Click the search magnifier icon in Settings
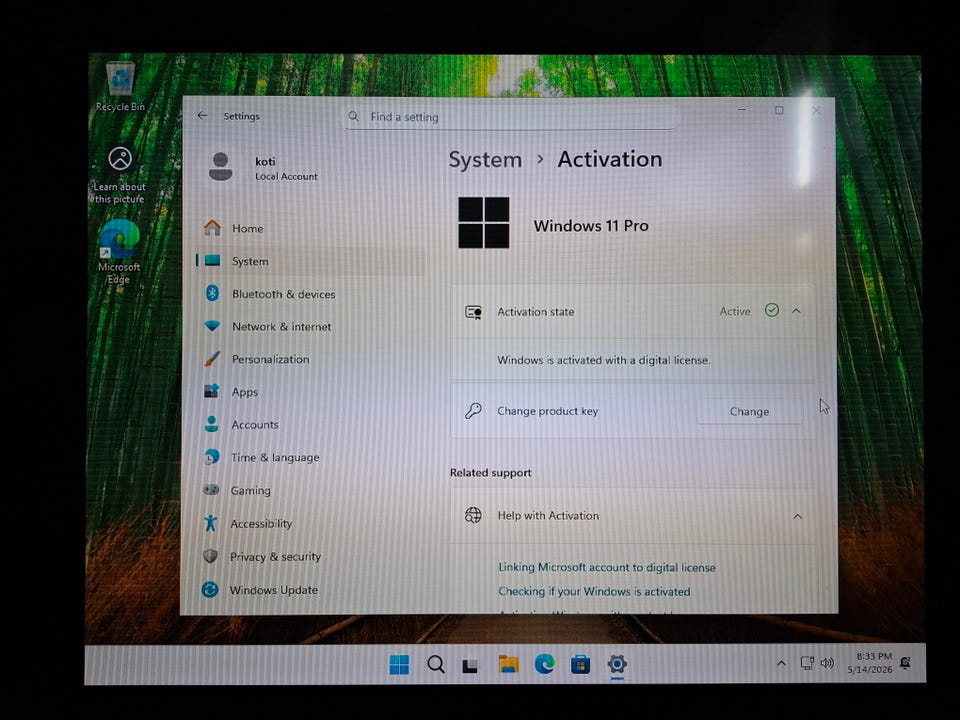960x720 pixels. pos(354,116)
